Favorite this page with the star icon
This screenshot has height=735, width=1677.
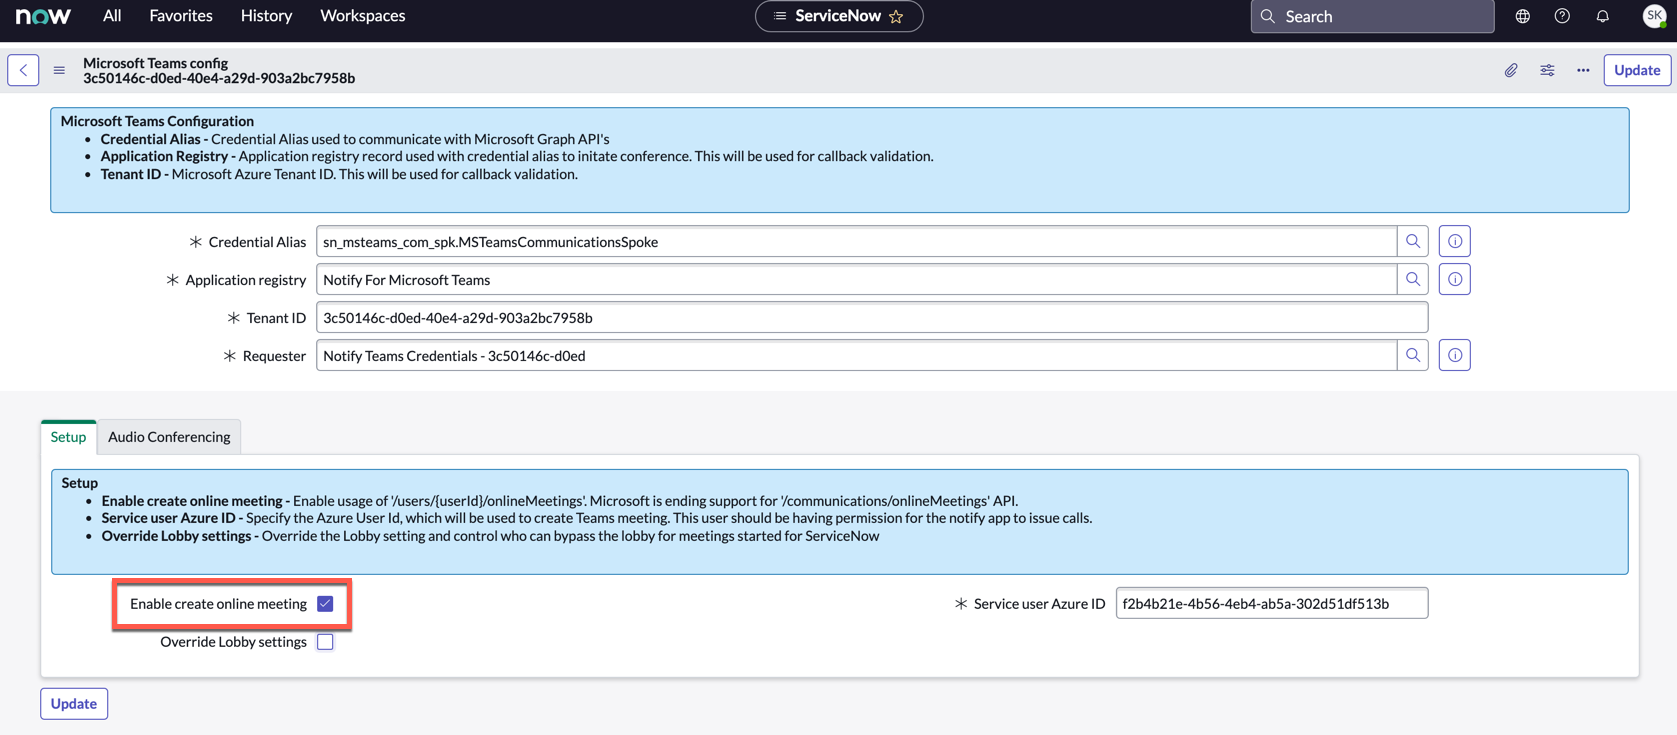click(x=896, y=16)
